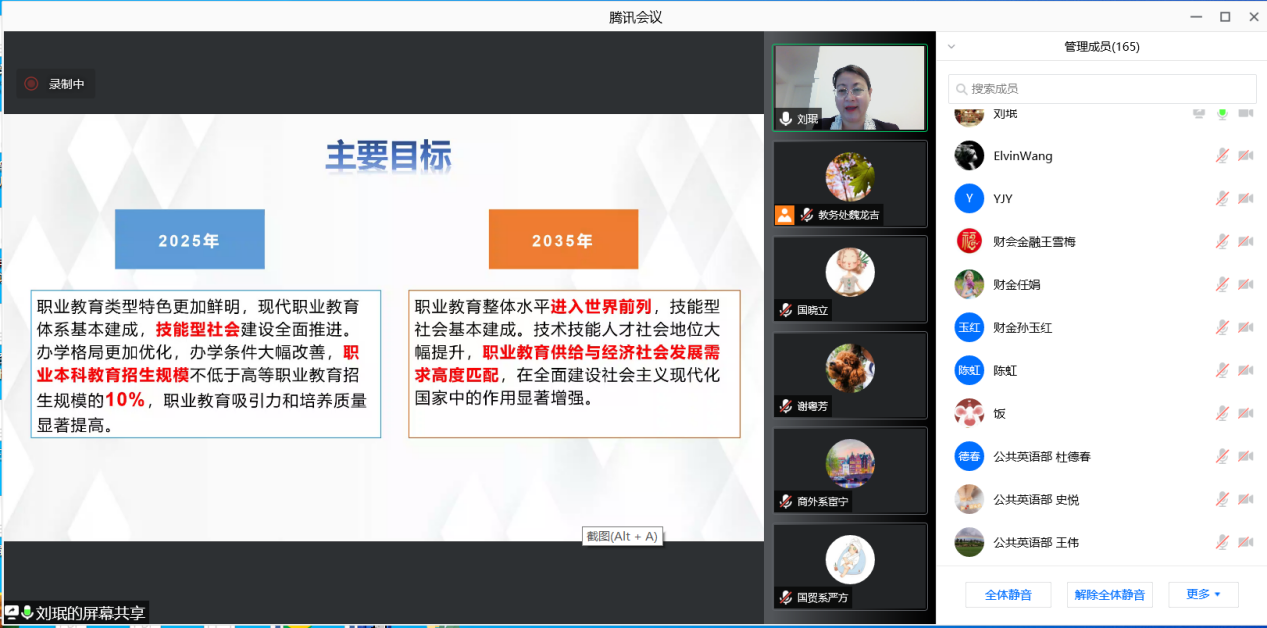The image size is (1267, 628).
Task: Collapse the 管理成员 panel with the chevron
Action: coord(951,46)
